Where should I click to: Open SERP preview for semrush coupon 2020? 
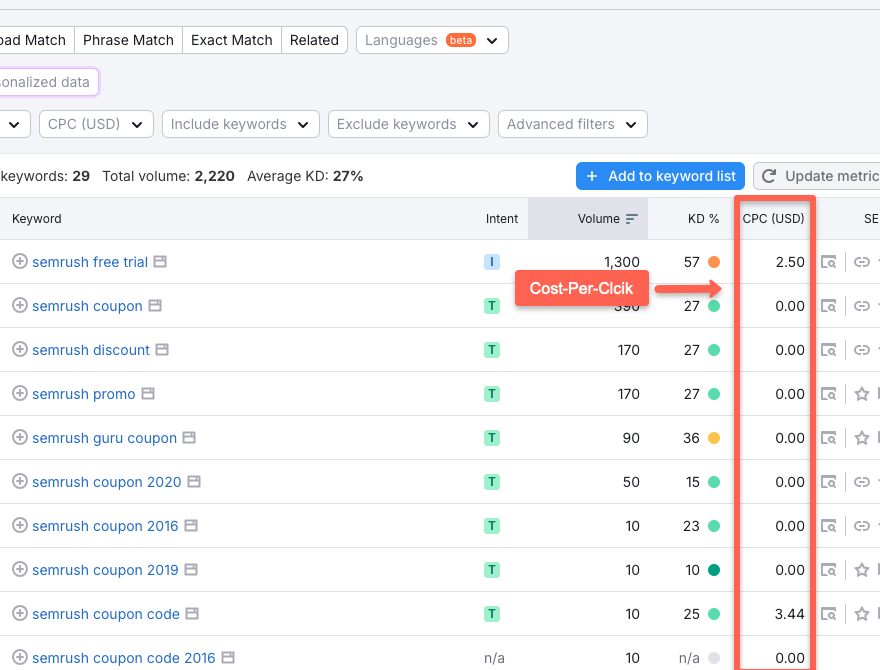(829, 482)
